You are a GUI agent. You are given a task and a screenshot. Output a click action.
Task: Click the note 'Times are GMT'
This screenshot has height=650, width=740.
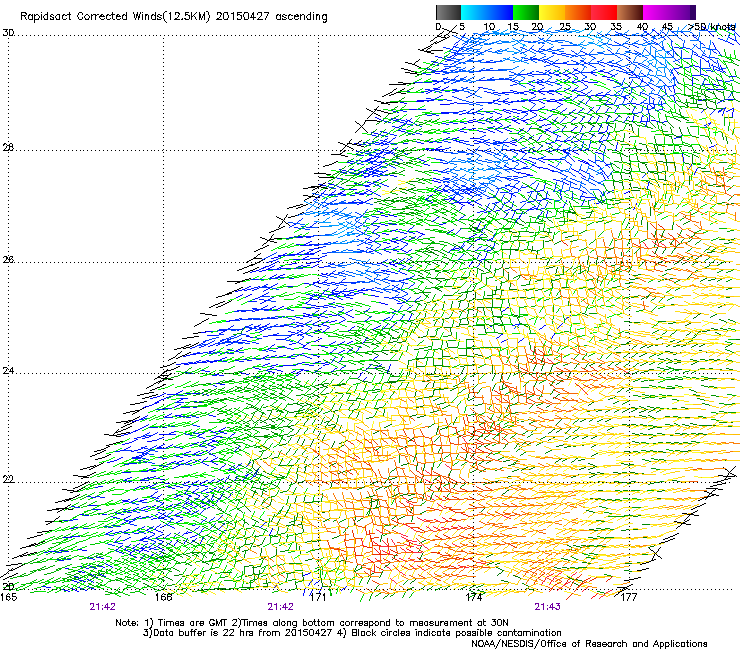click(x=185, y=623)
